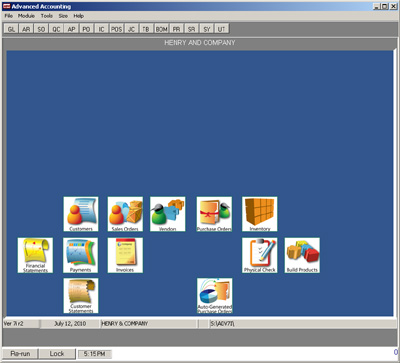Click the July 12, 2010 date in status bar
This screenshot has height=363, width=400.
coord(70,324)
